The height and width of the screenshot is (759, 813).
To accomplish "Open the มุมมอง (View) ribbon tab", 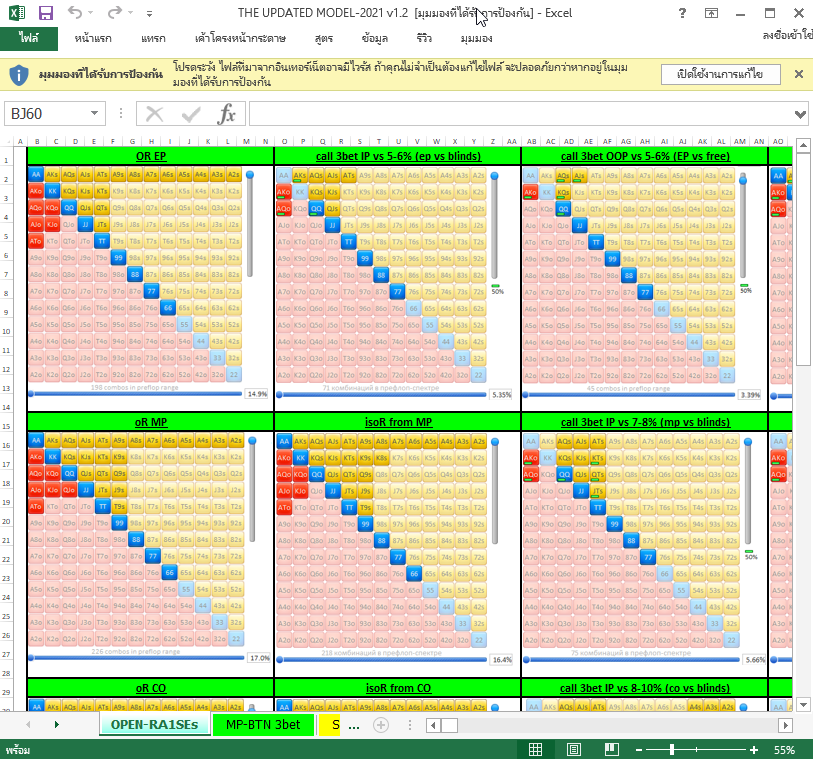I will pyautogui.click(x=476, y=38).
